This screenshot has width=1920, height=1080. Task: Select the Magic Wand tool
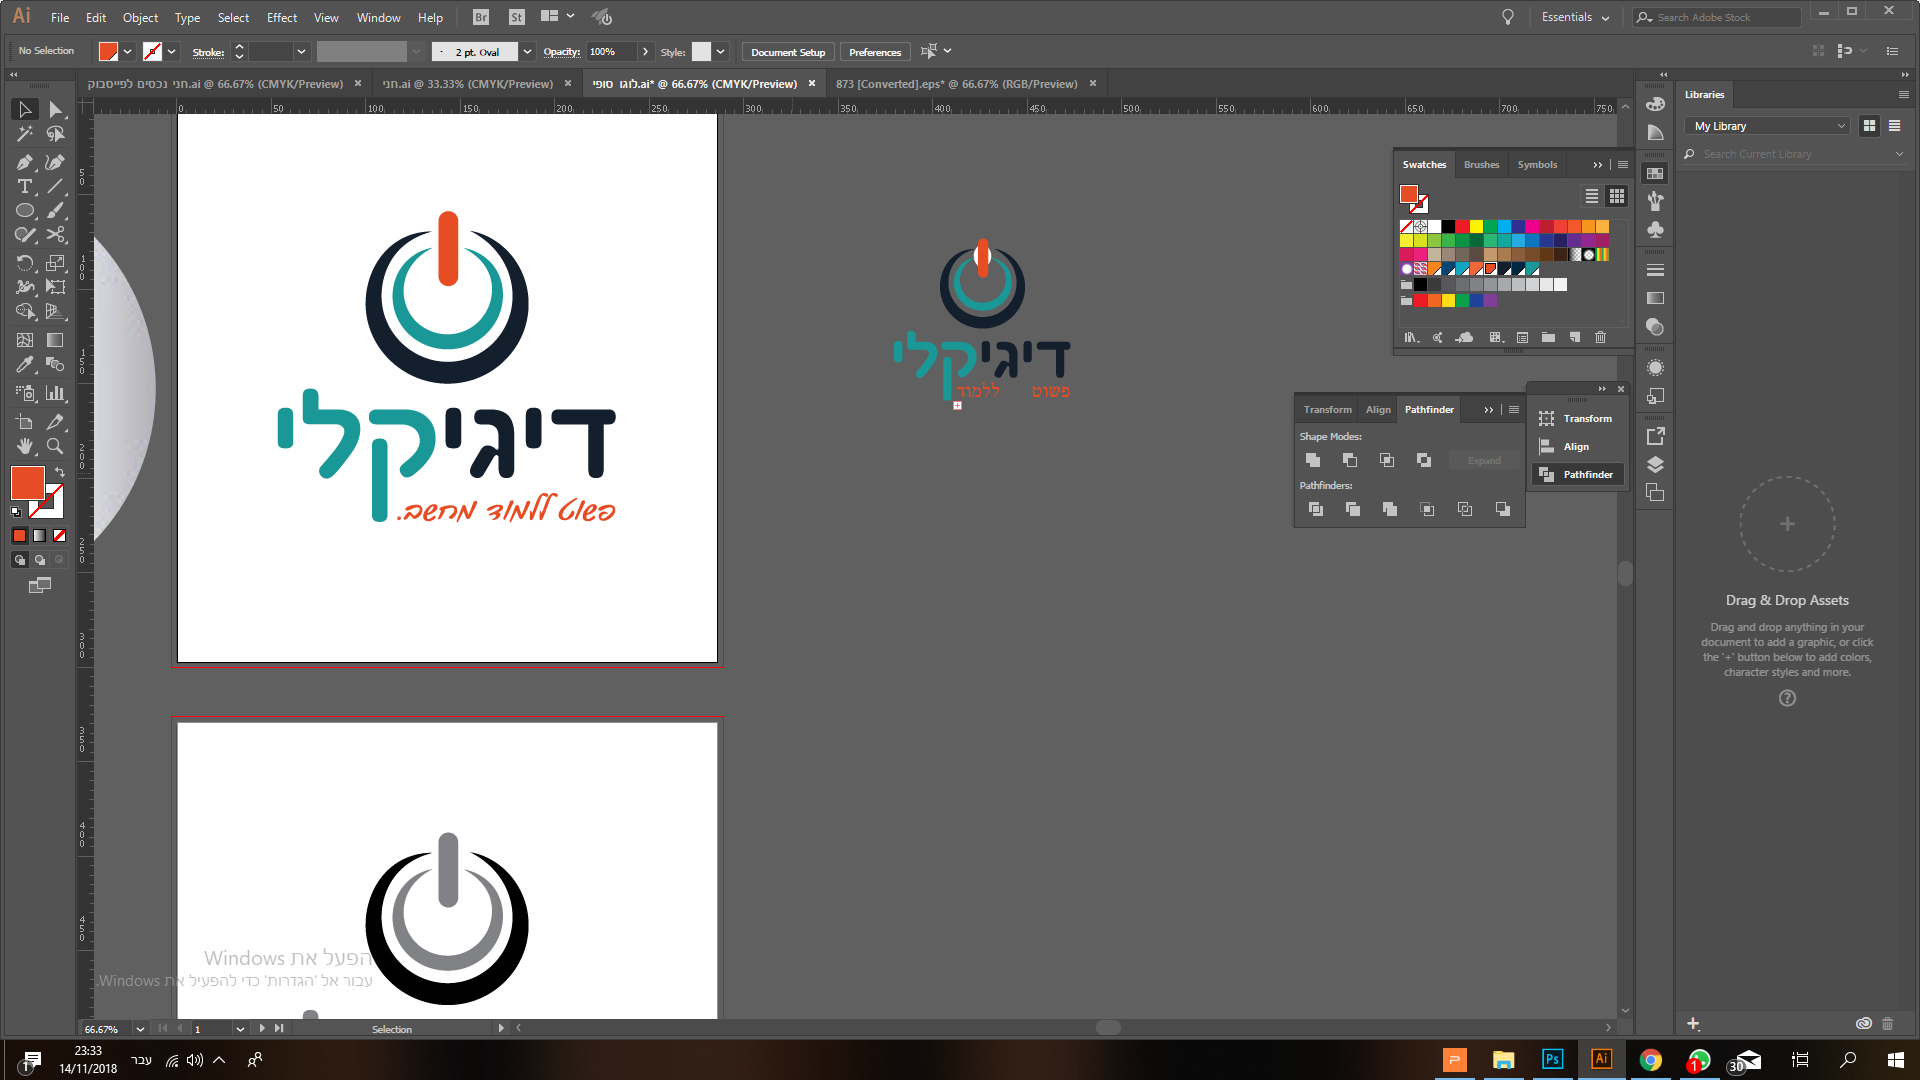25,134
